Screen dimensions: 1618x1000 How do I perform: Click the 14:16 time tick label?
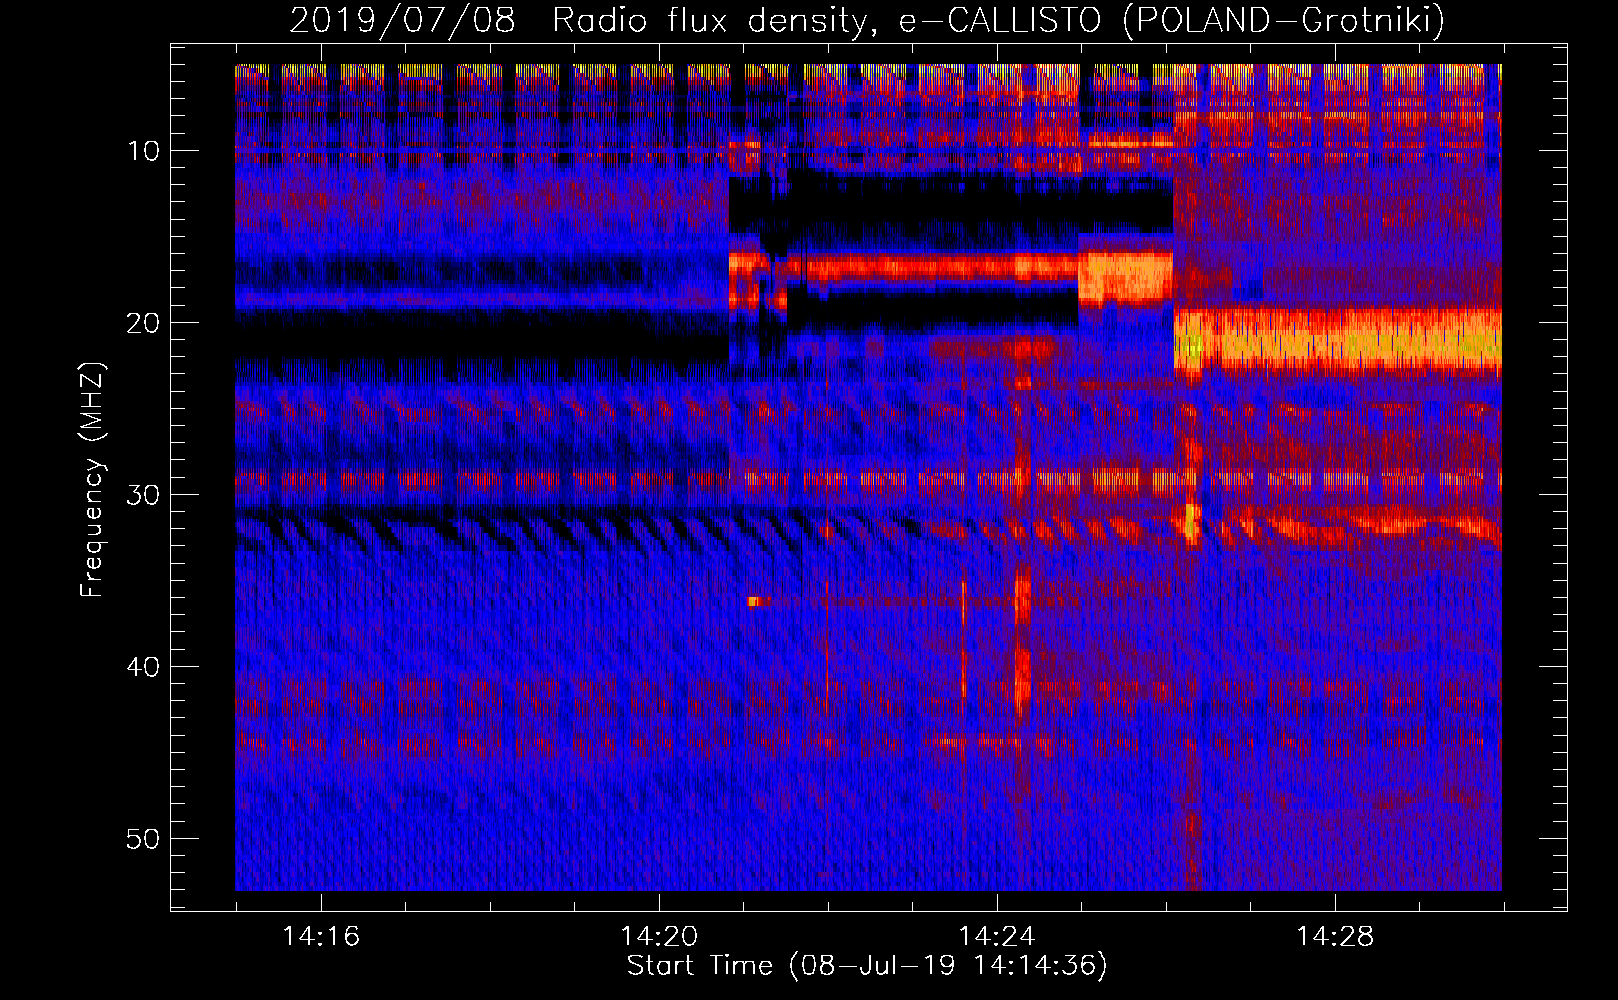pyautogui.click(x=321, y=936)
